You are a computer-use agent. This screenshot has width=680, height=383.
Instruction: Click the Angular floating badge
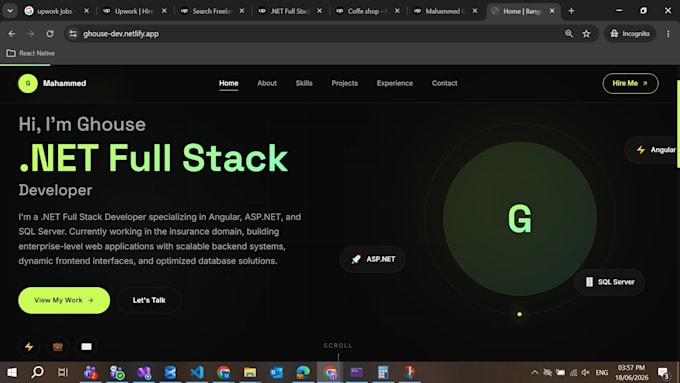point(652,150)
